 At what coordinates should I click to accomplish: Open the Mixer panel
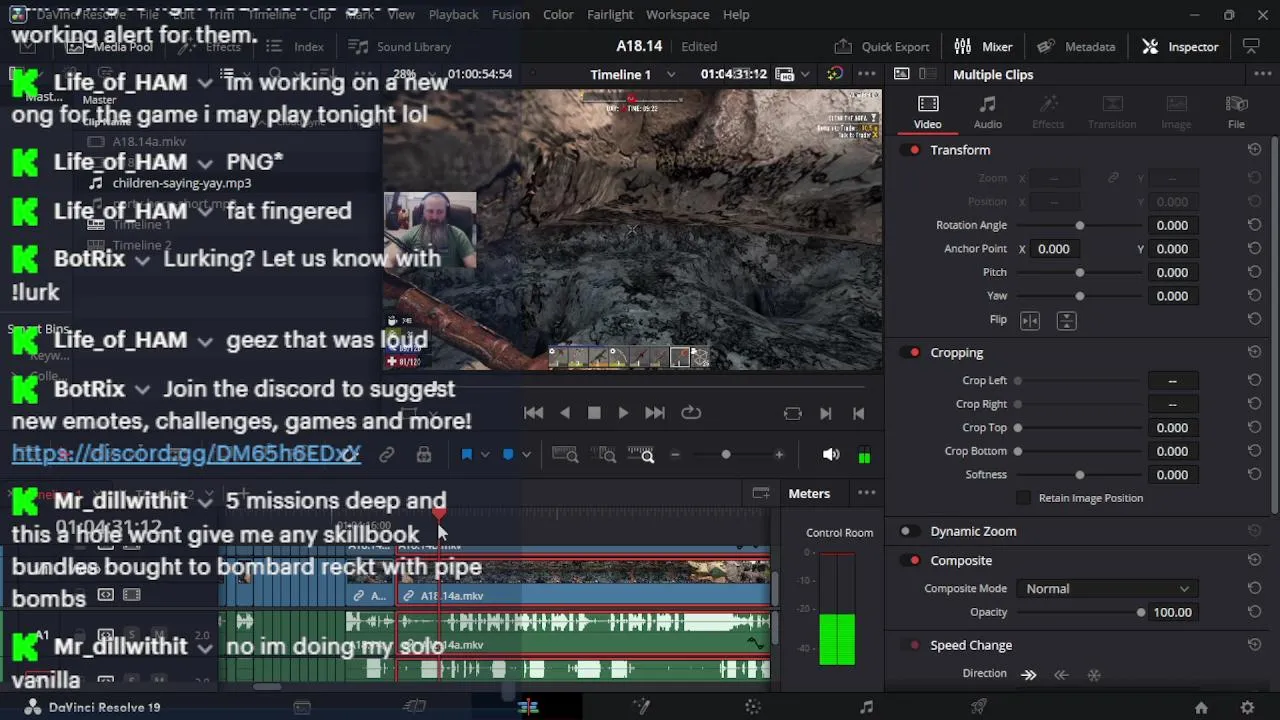[983, 46]
